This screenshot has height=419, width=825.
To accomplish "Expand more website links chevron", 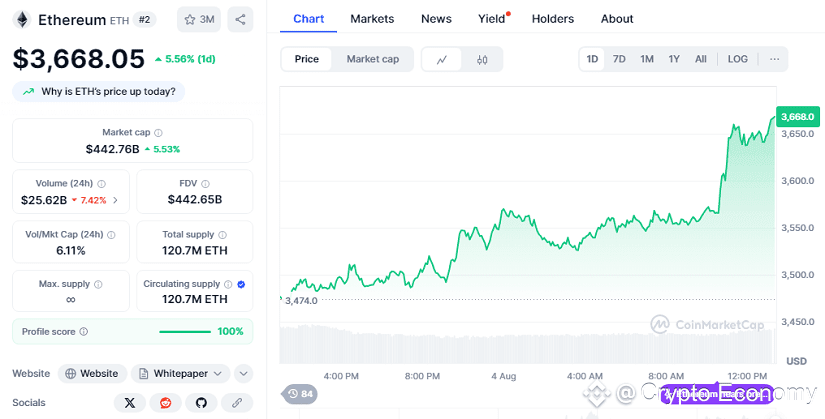I will 243,374.
